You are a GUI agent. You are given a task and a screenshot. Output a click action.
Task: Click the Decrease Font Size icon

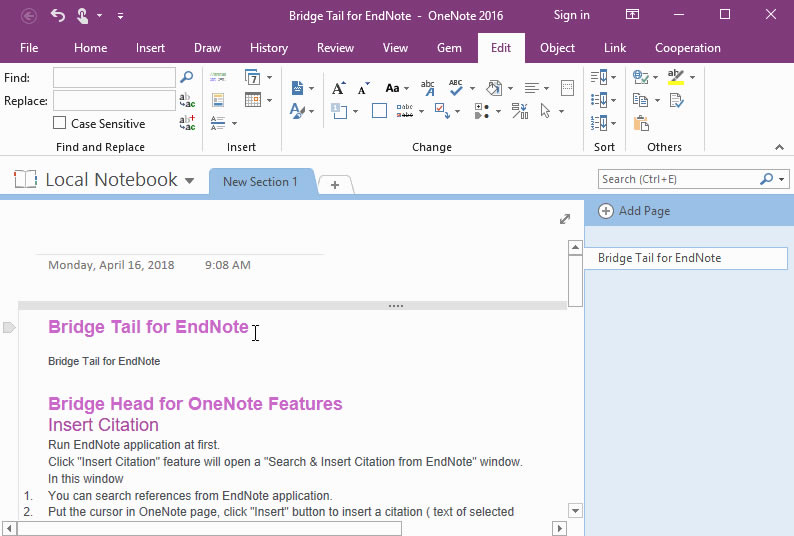tap(363, 88)
